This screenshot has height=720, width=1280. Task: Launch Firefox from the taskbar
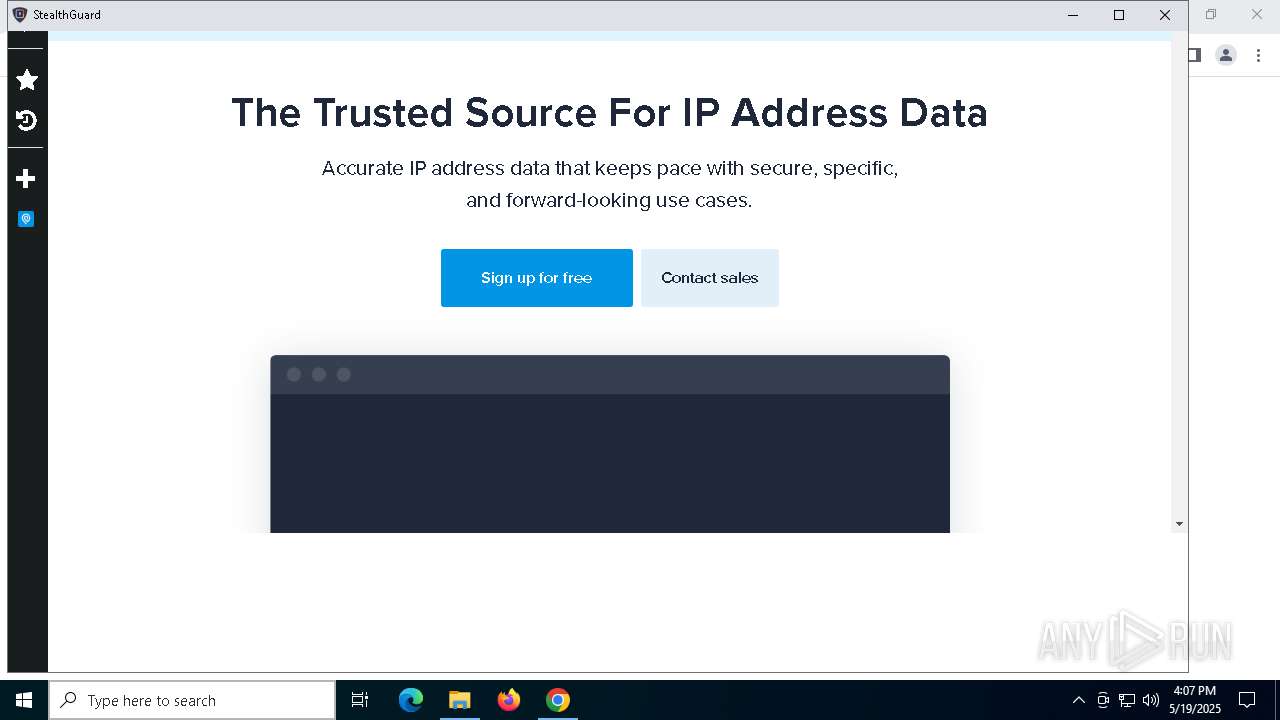tap(509, 700)
